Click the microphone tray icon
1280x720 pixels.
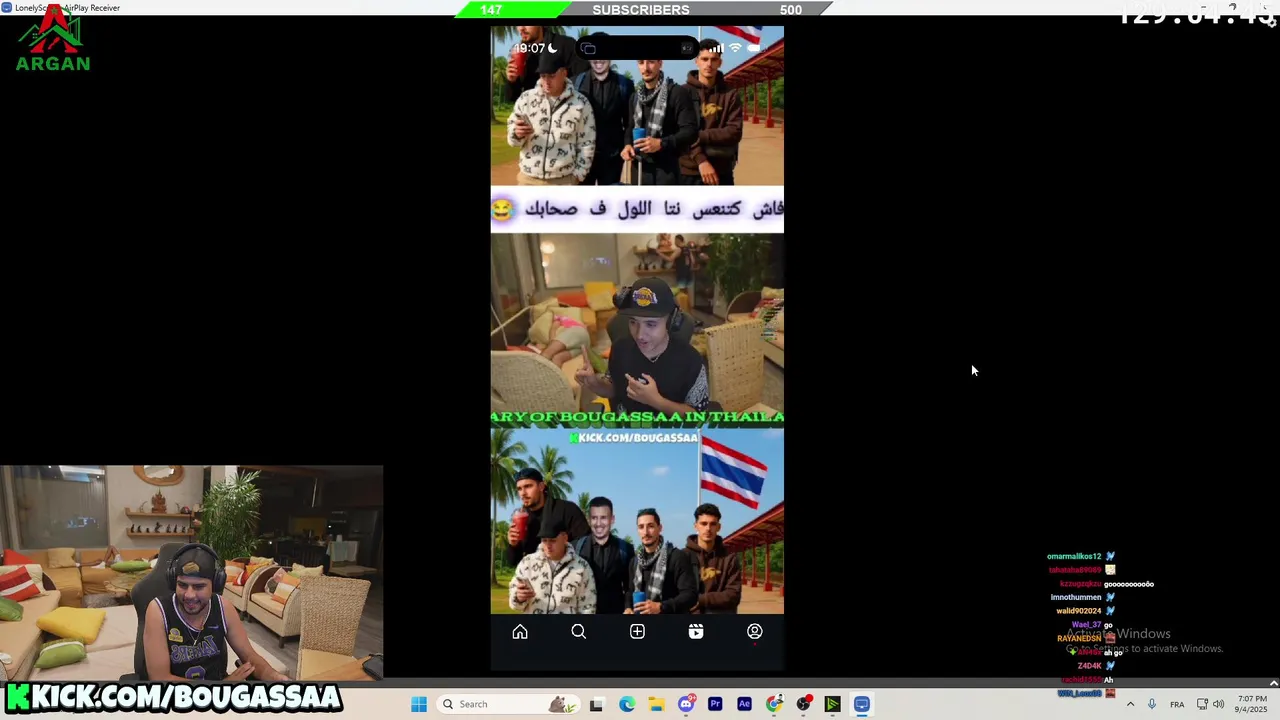(x=1152, y=704)
